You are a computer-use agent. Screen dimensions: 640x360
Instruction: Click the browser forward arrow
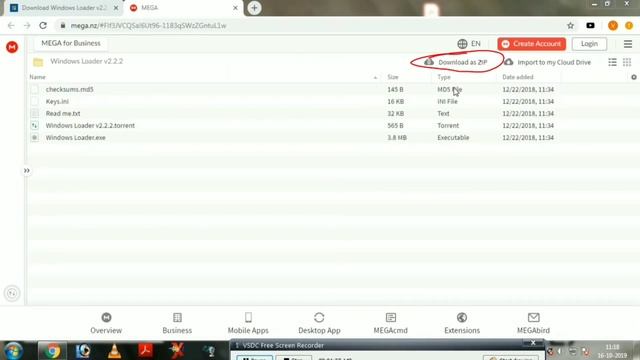27,25
